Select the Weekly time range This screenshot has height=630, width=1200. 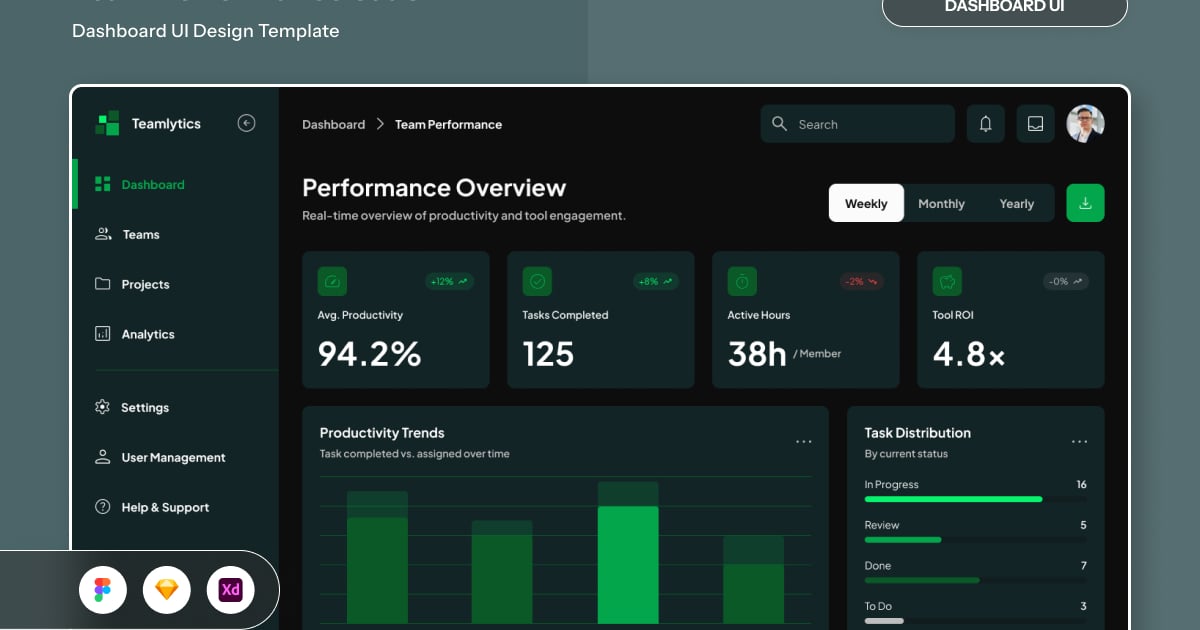(x=866, y=203)
